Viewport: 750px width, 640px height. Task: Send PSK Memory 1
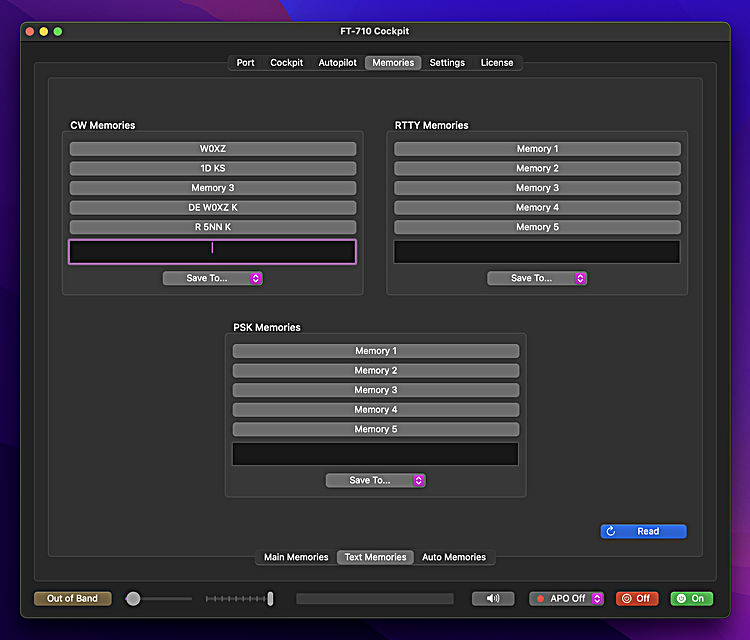[x=376, y=351]
